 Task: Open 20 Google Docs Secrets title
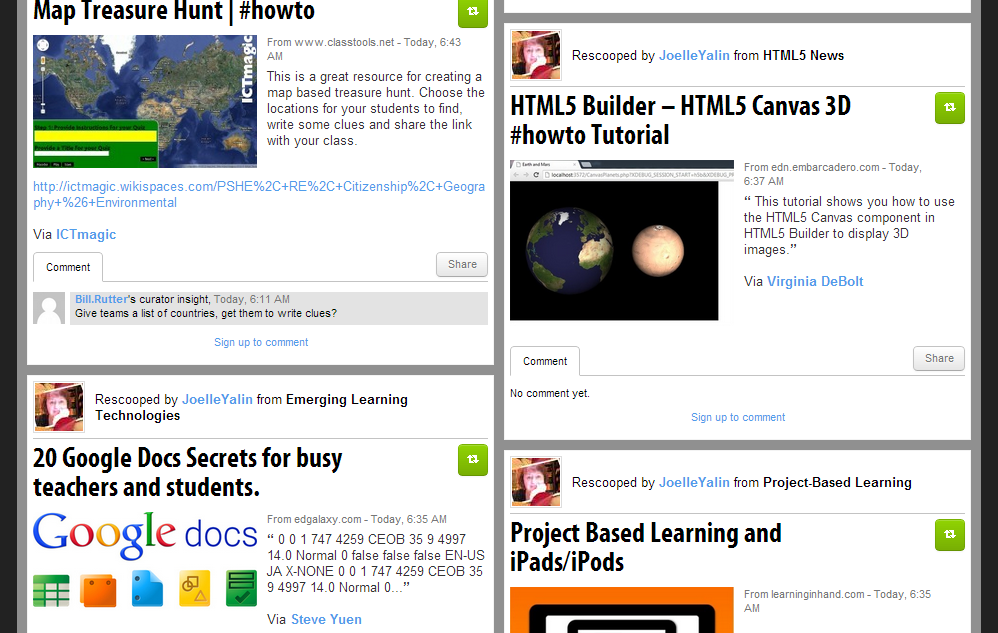coord(187,472)
